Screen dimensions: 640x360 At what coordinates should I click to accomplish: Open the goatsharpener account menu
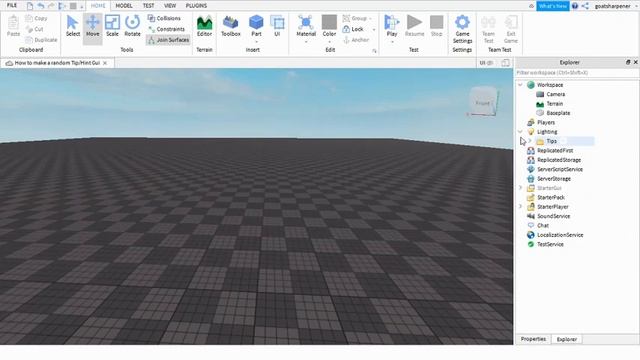pos(613,6)
